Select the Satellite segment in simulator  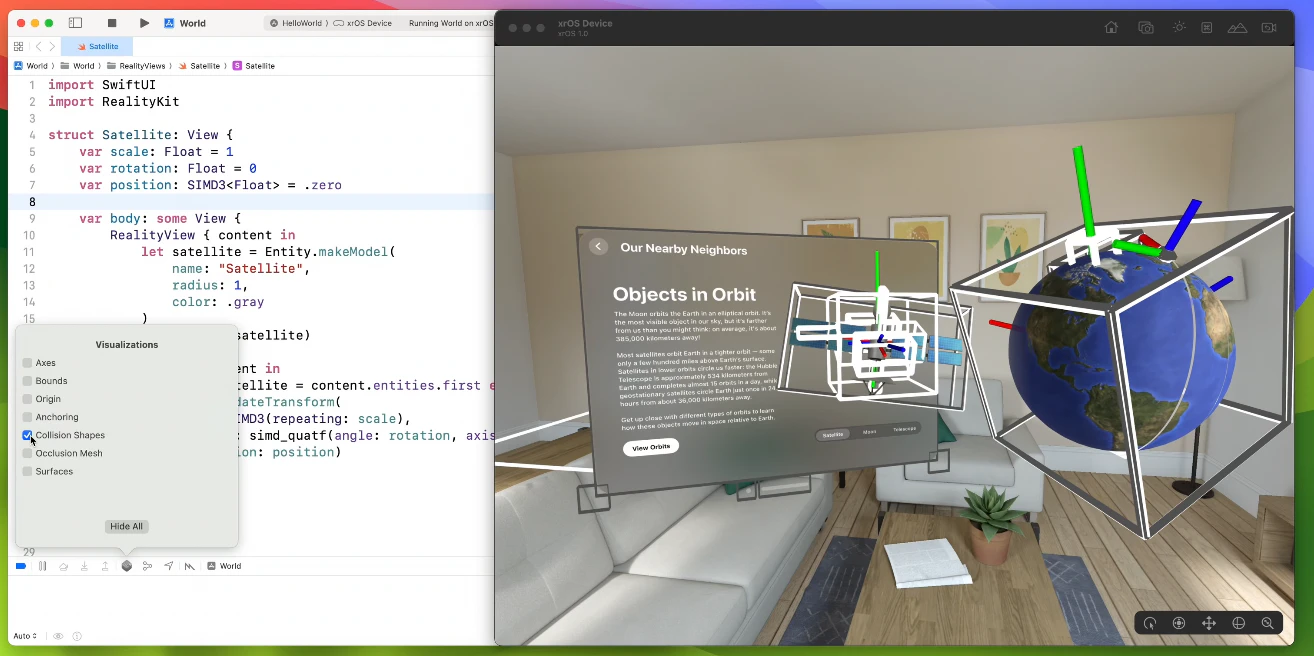click(x=833, y=434)
